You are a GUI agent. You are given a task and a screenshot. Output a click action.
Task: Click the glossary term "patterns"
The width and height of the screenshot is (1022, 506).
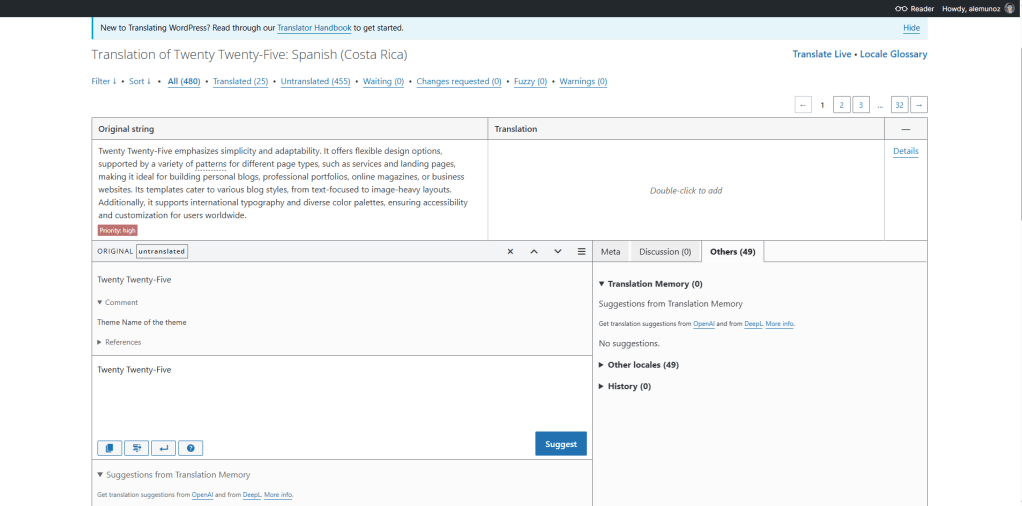coord(210,164)
